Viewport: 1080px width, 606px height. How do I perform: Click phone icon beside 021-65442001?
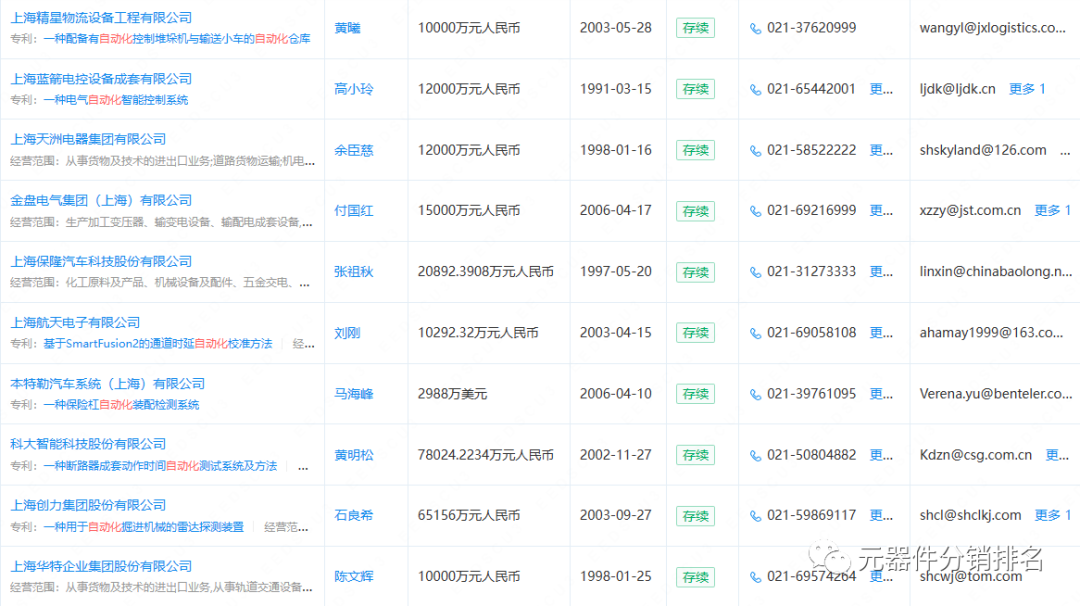pos(756,90)
